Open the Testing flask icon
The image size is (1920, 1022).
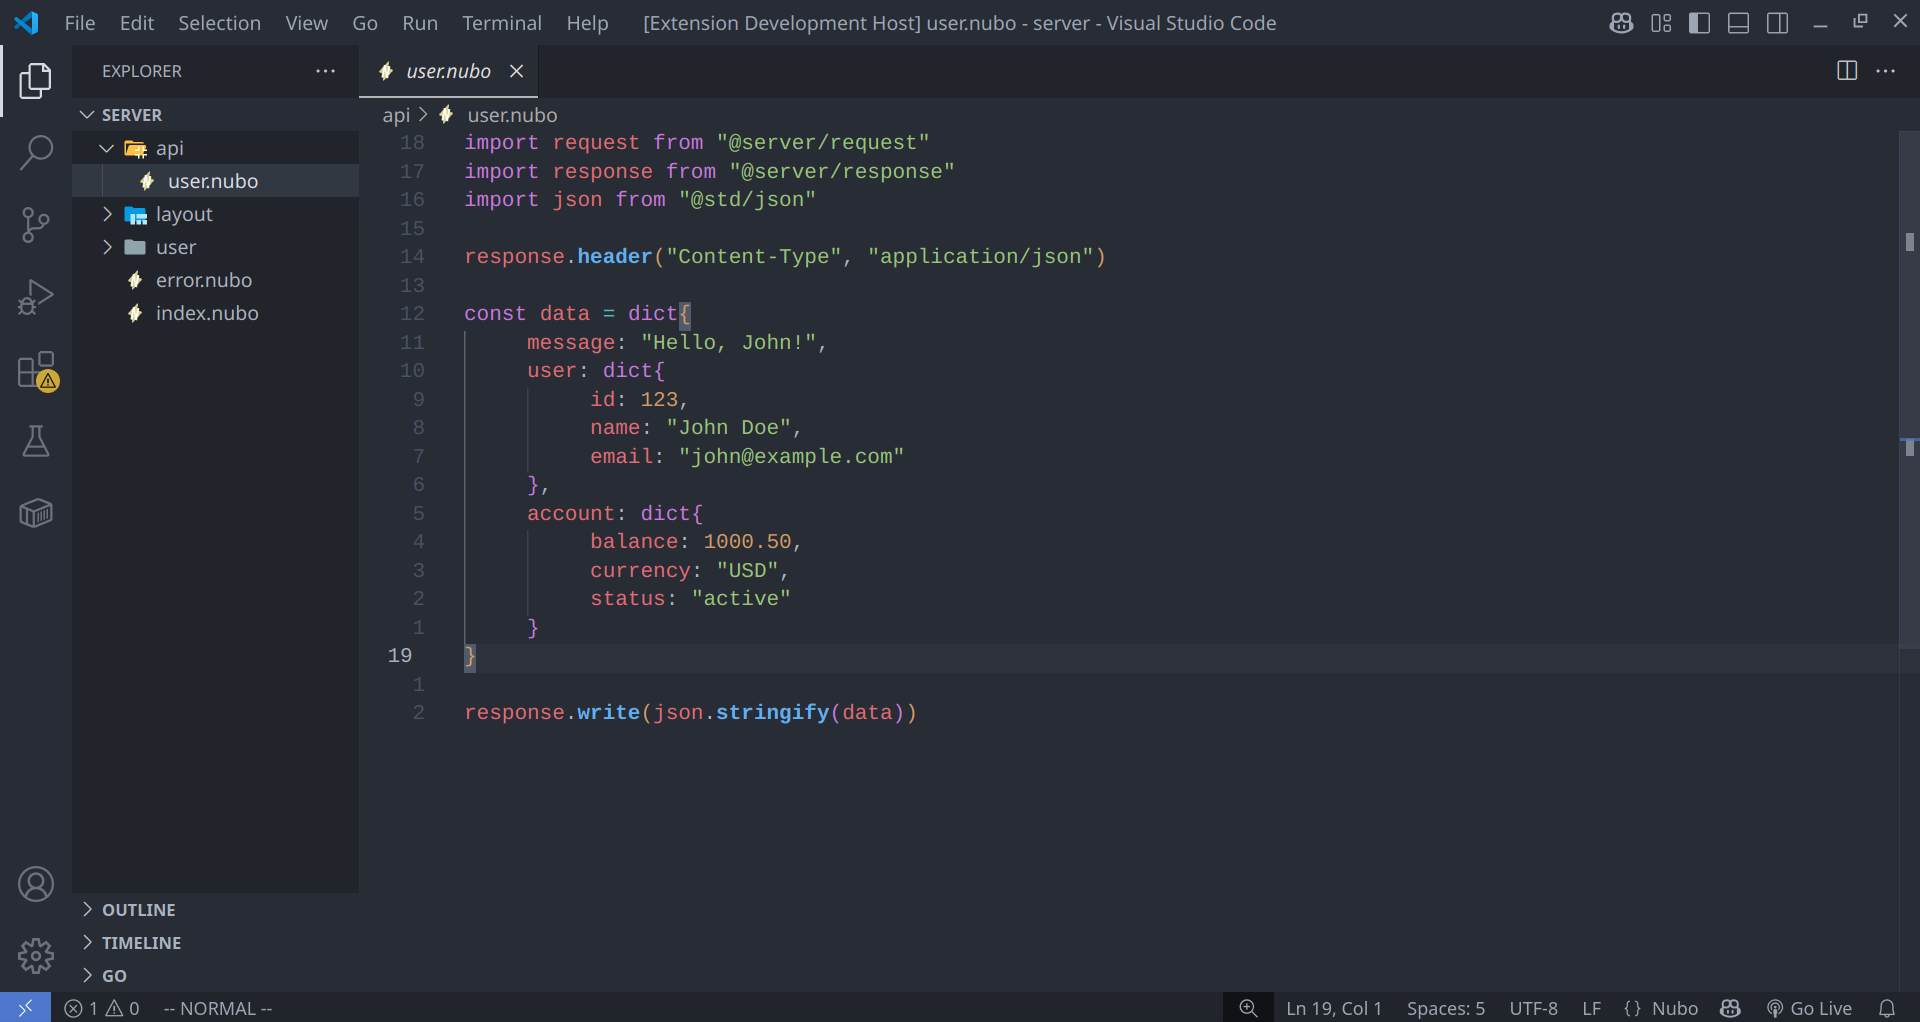(x=36, y=441)
